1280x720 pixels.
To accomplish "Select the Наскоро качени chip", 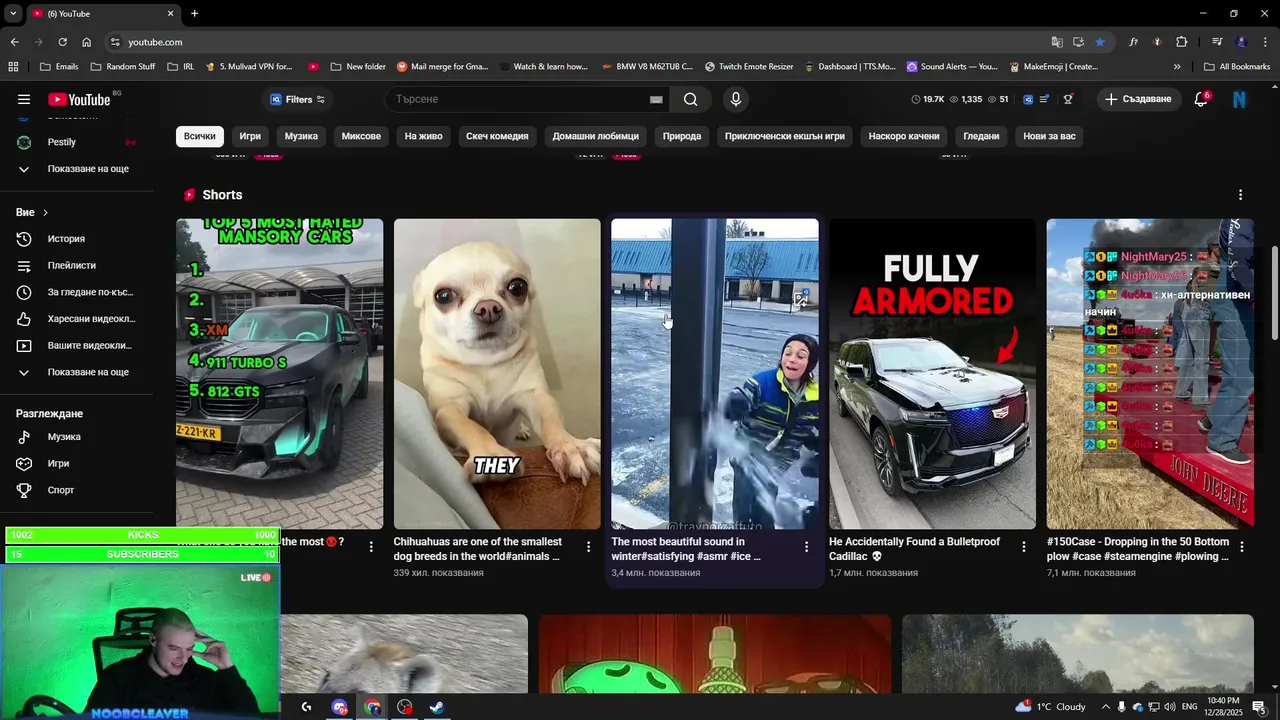I will coord(904,136).
